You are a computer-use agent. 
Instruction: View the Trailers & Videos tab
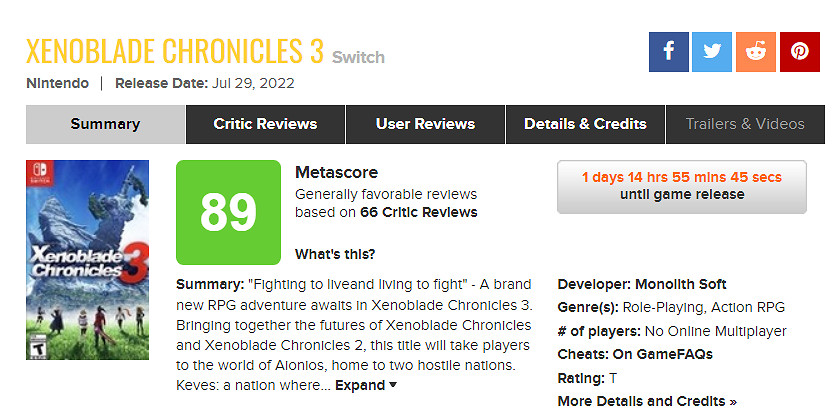[x=745, y=124]
